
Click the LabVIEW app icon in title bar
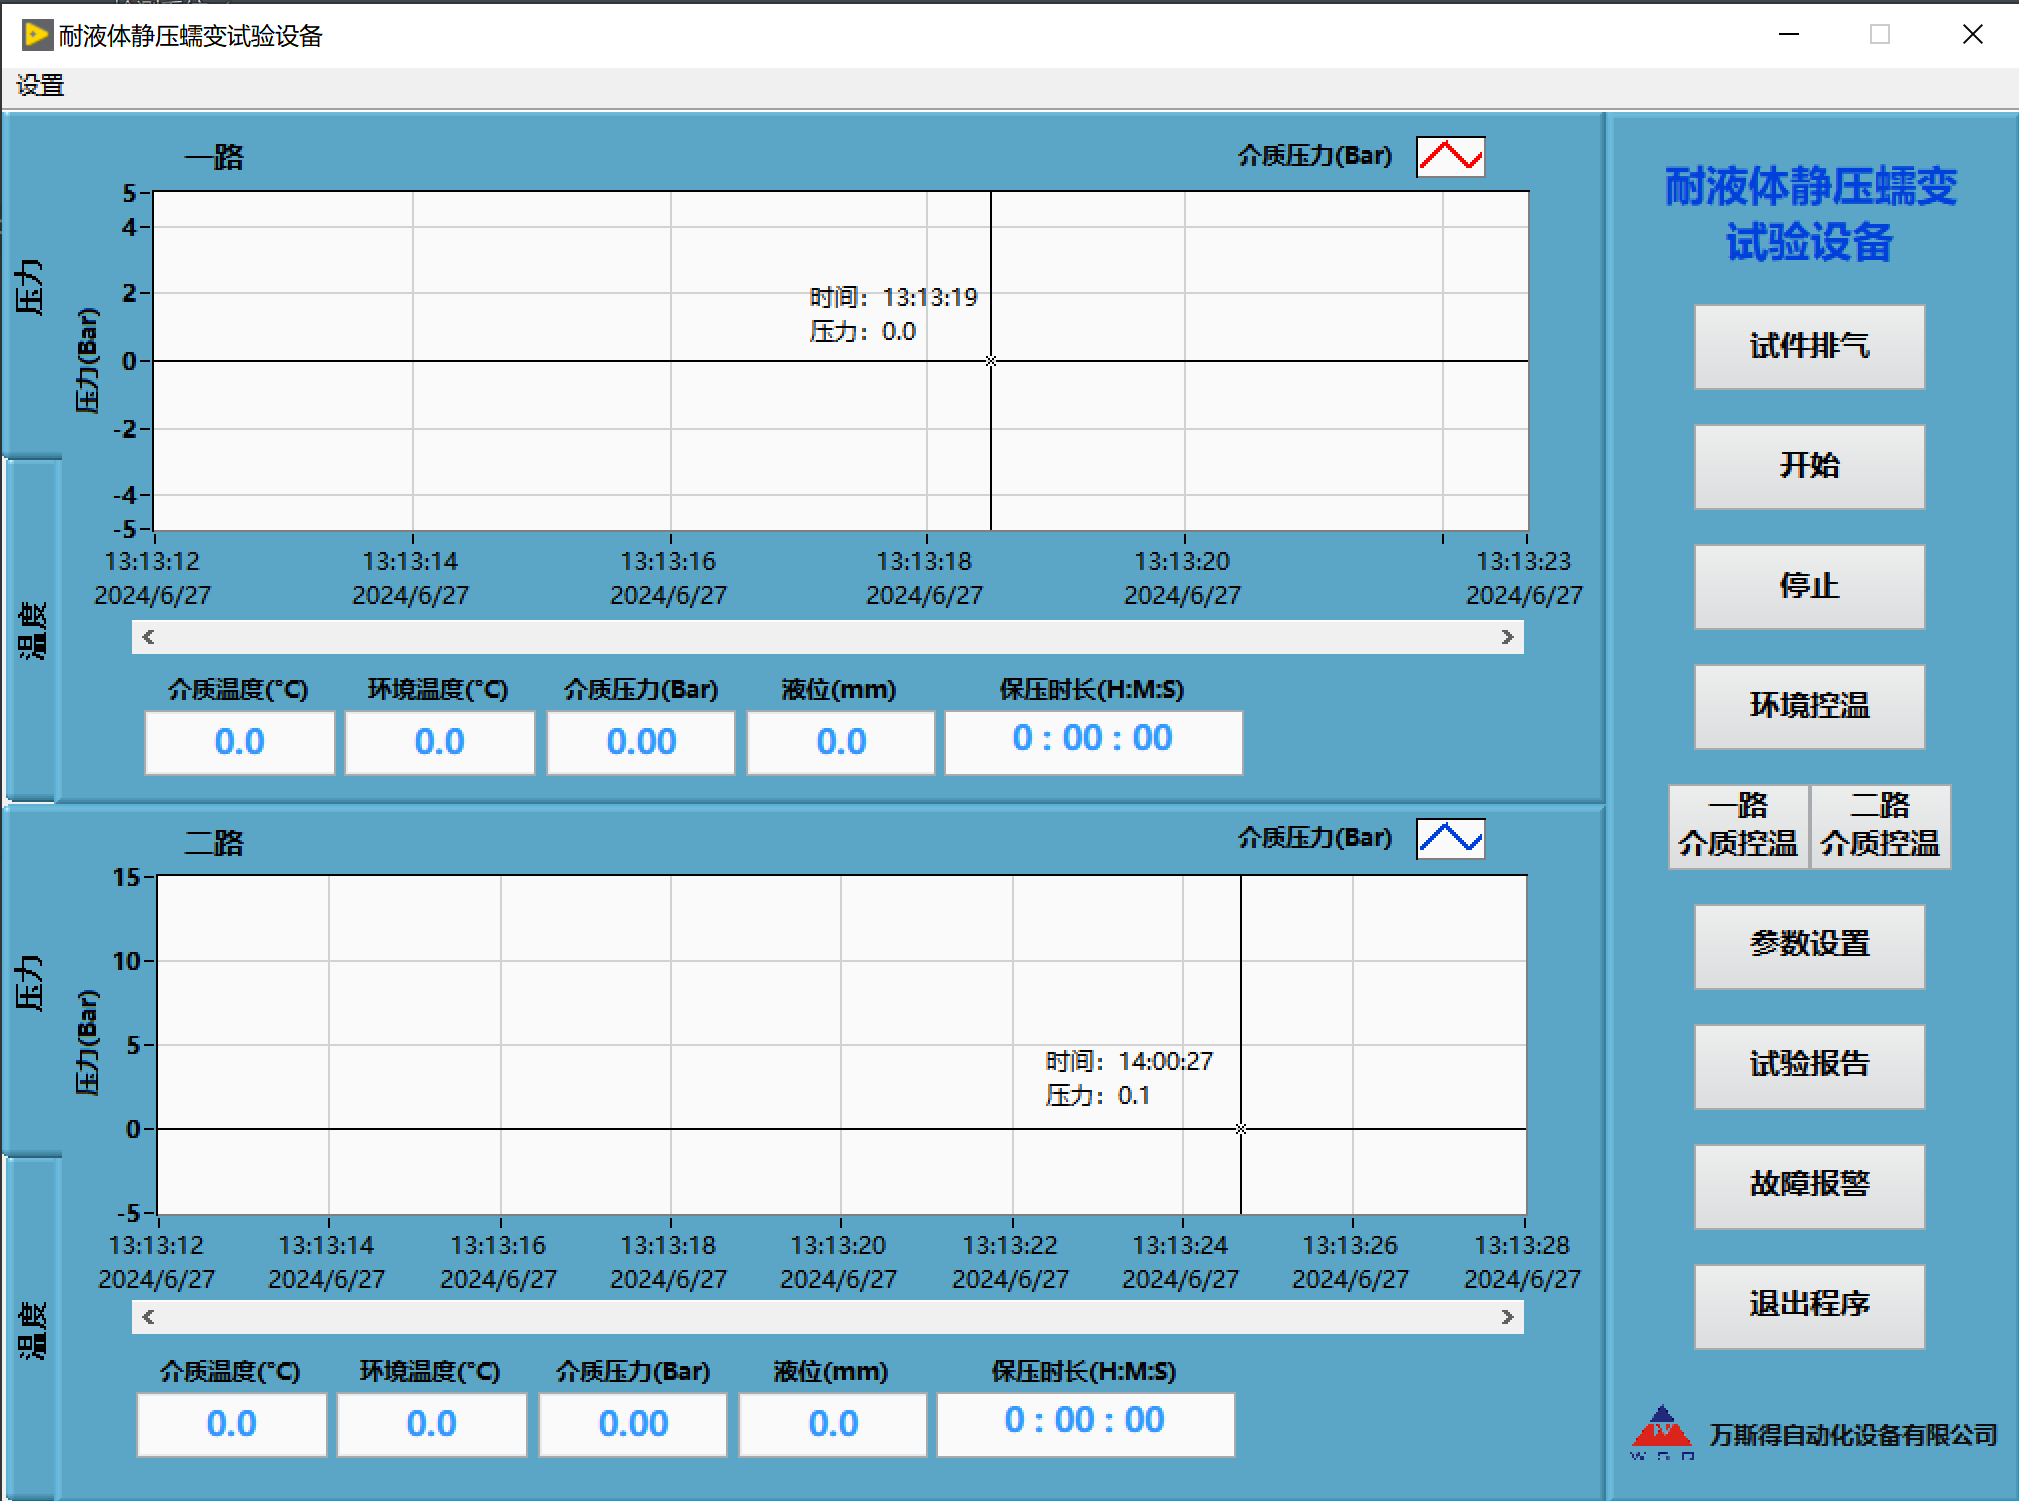[36, 35]
